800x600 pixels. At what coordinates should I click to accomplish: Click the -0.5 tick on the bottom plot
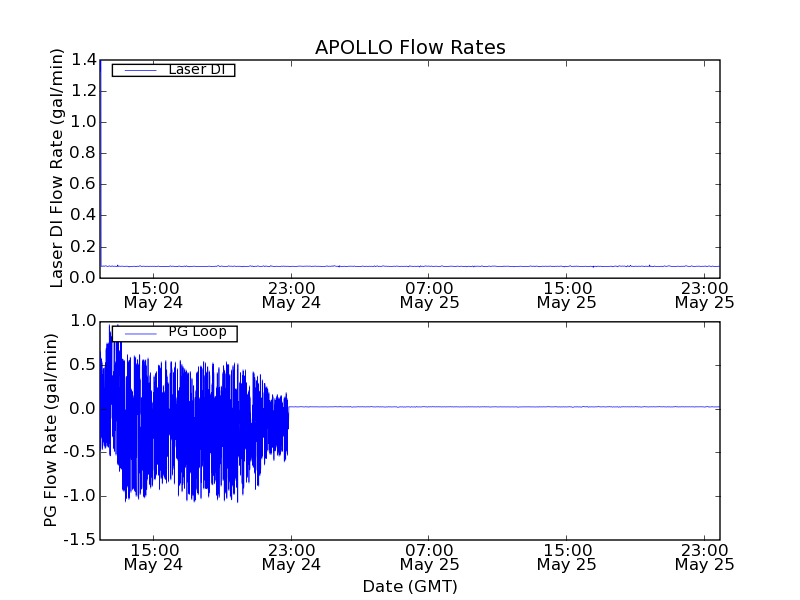tap(80, 452)
